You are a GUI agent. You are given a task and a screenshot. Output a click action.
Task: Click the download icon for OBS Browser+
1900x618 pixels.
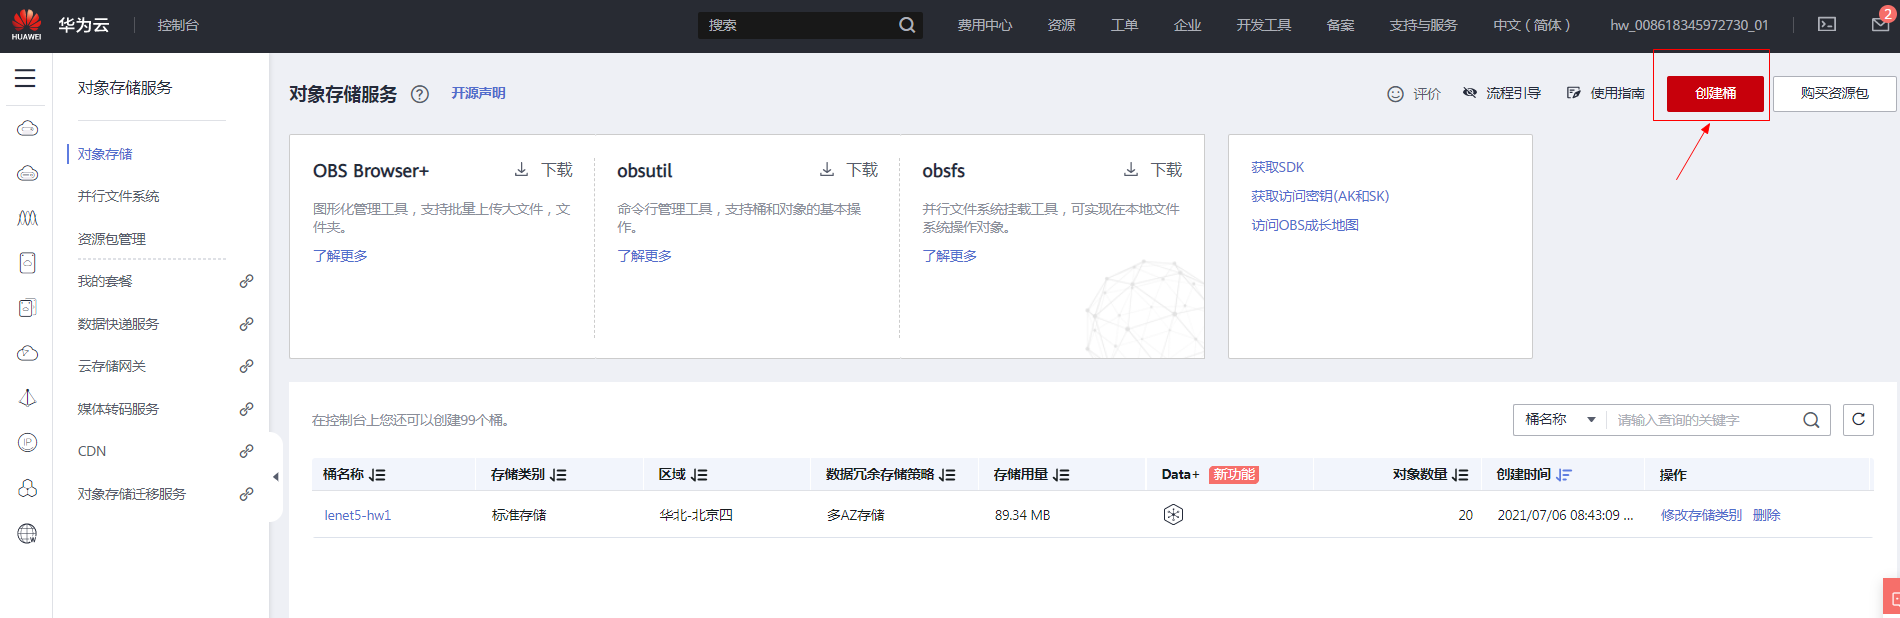click(x=521, y=170)
